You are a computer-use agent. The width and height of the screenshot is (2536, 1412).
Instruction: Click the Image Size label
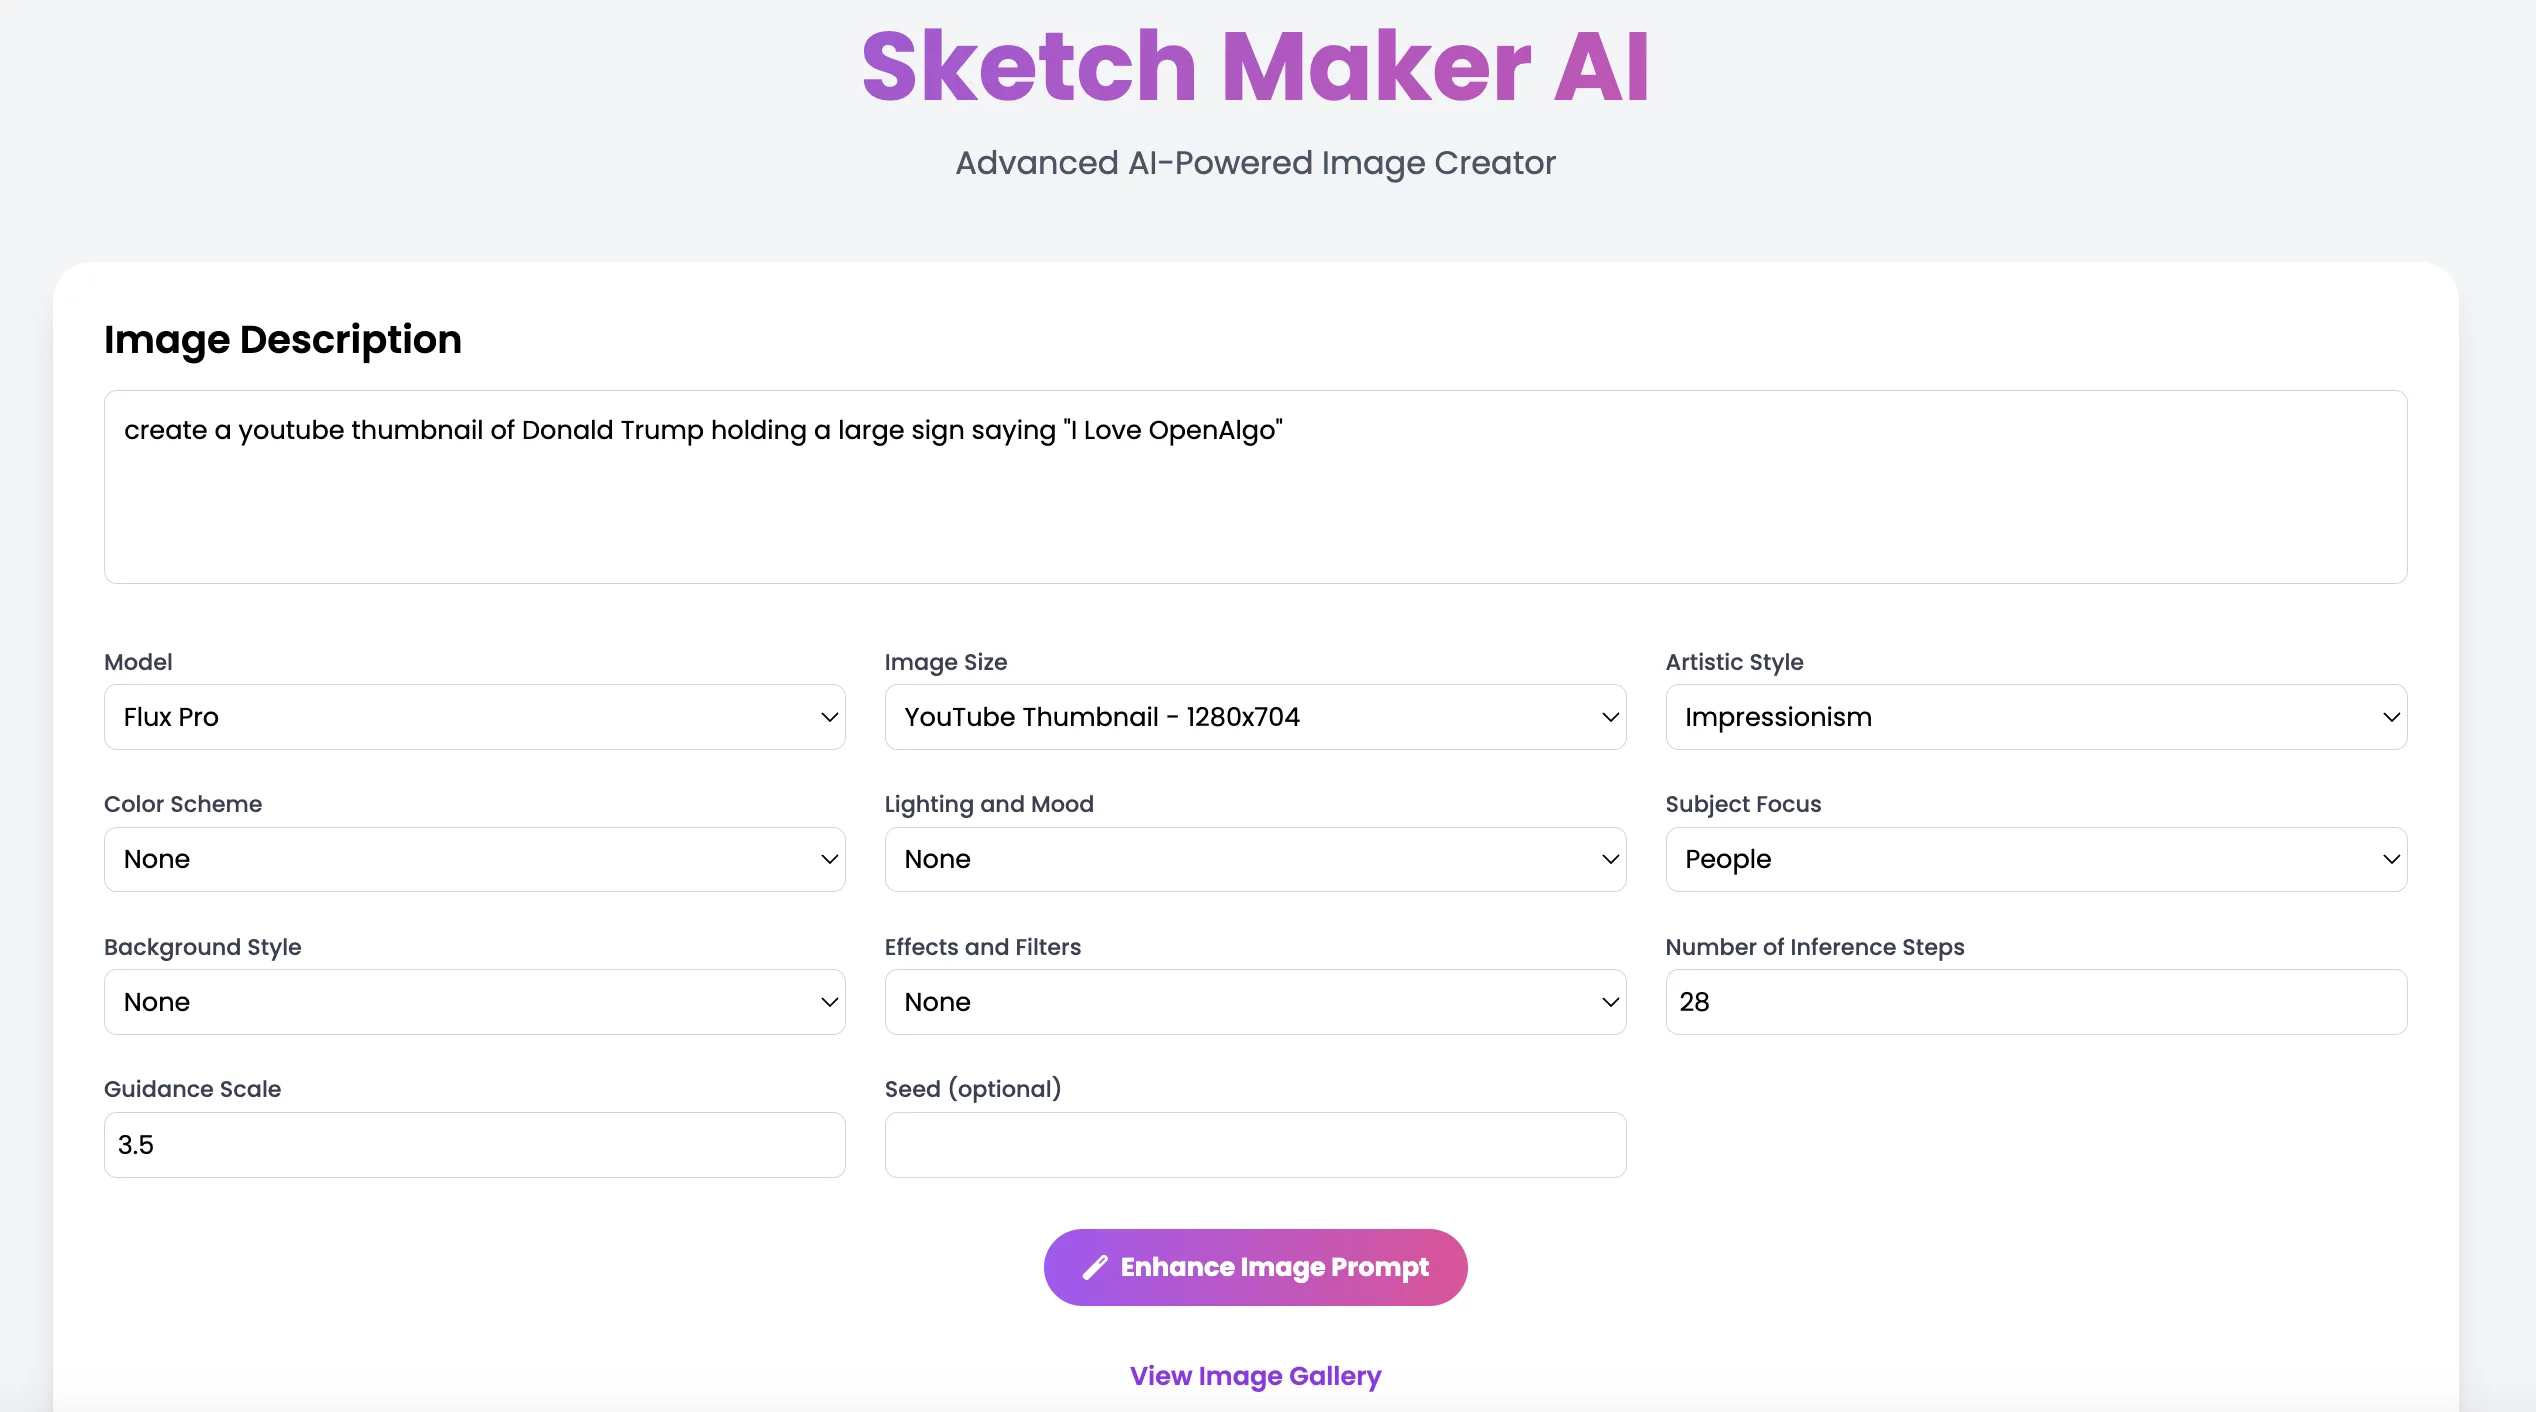coord(946,662)
